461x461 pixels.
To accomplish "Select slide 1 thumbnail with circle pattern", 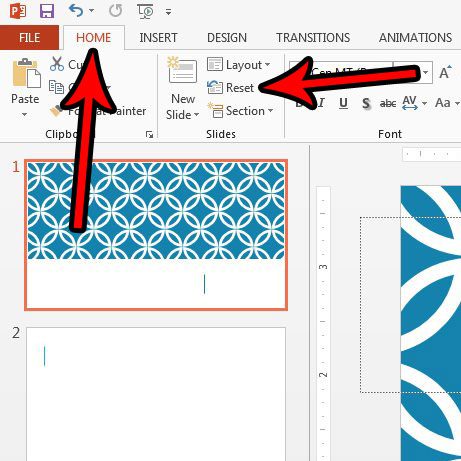I will 156,235.
